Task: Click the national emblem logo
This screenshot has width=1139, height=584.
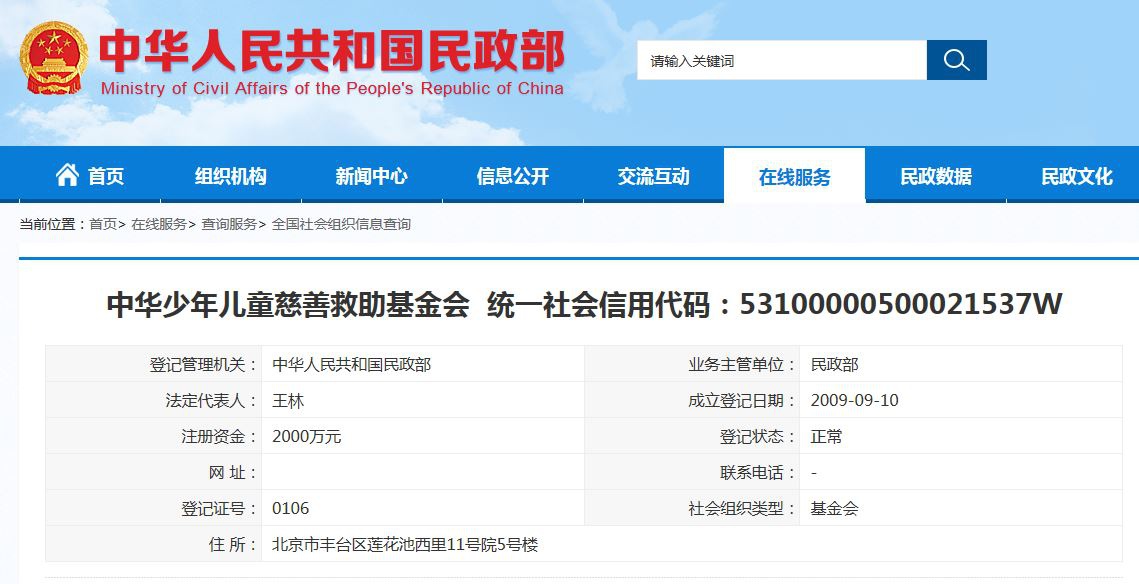Action: click(54, 58)
